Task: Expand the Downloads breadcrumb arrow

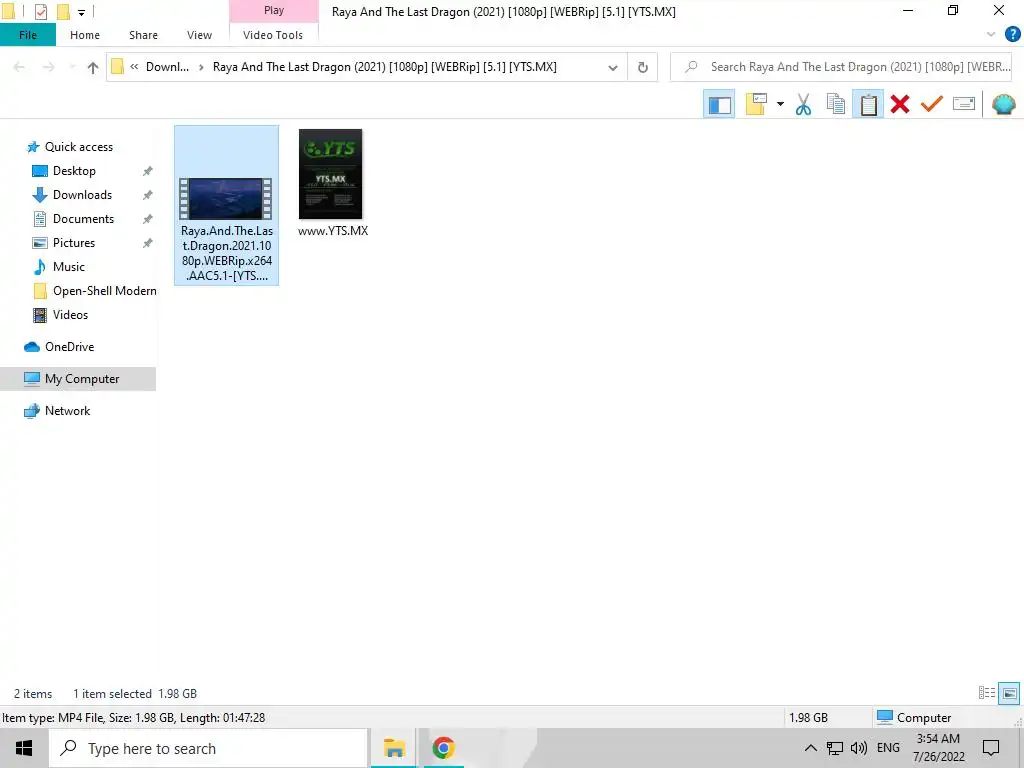Action: tap(201, 67)
